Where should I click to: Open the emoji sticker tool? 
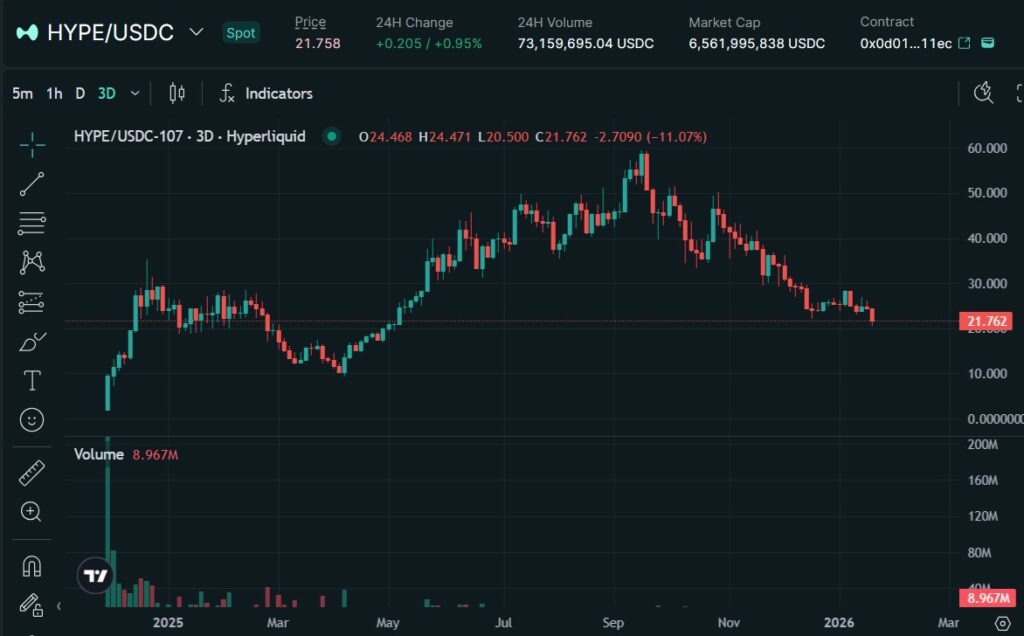coord(31,420)
